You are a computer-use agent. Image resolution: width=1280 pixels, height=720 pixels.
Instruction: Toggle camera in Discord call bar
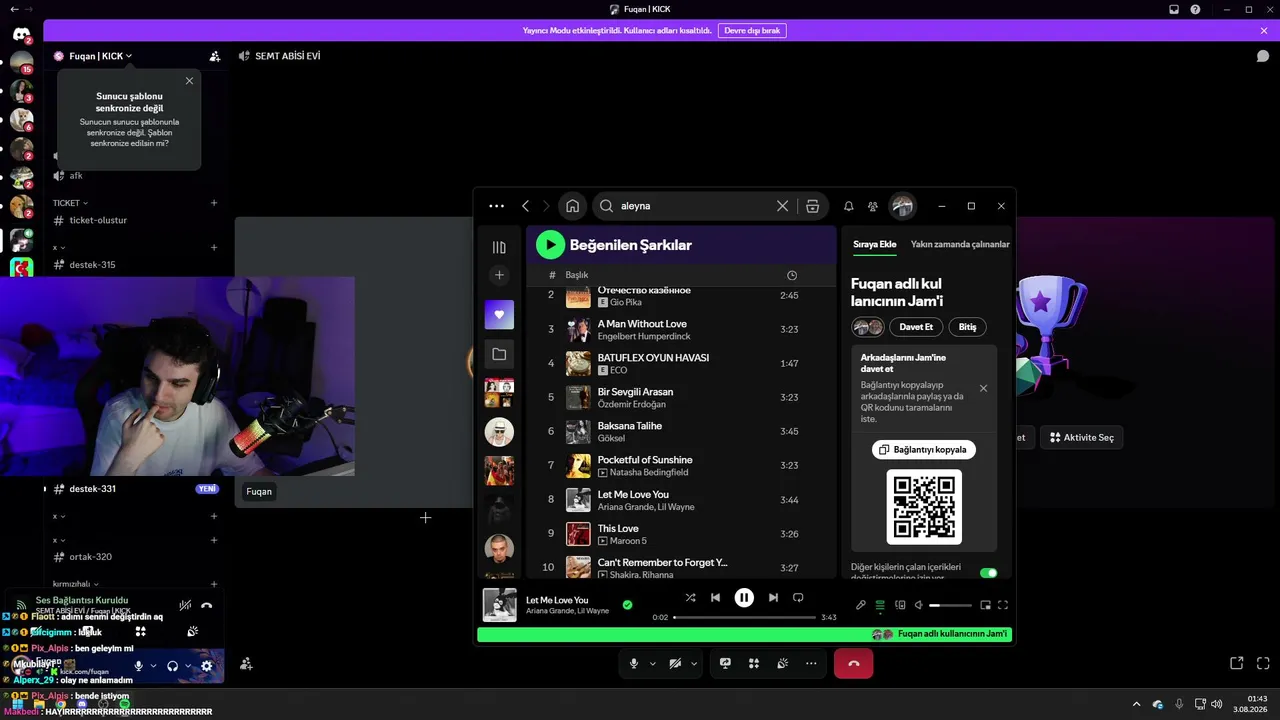pos(675,663)
